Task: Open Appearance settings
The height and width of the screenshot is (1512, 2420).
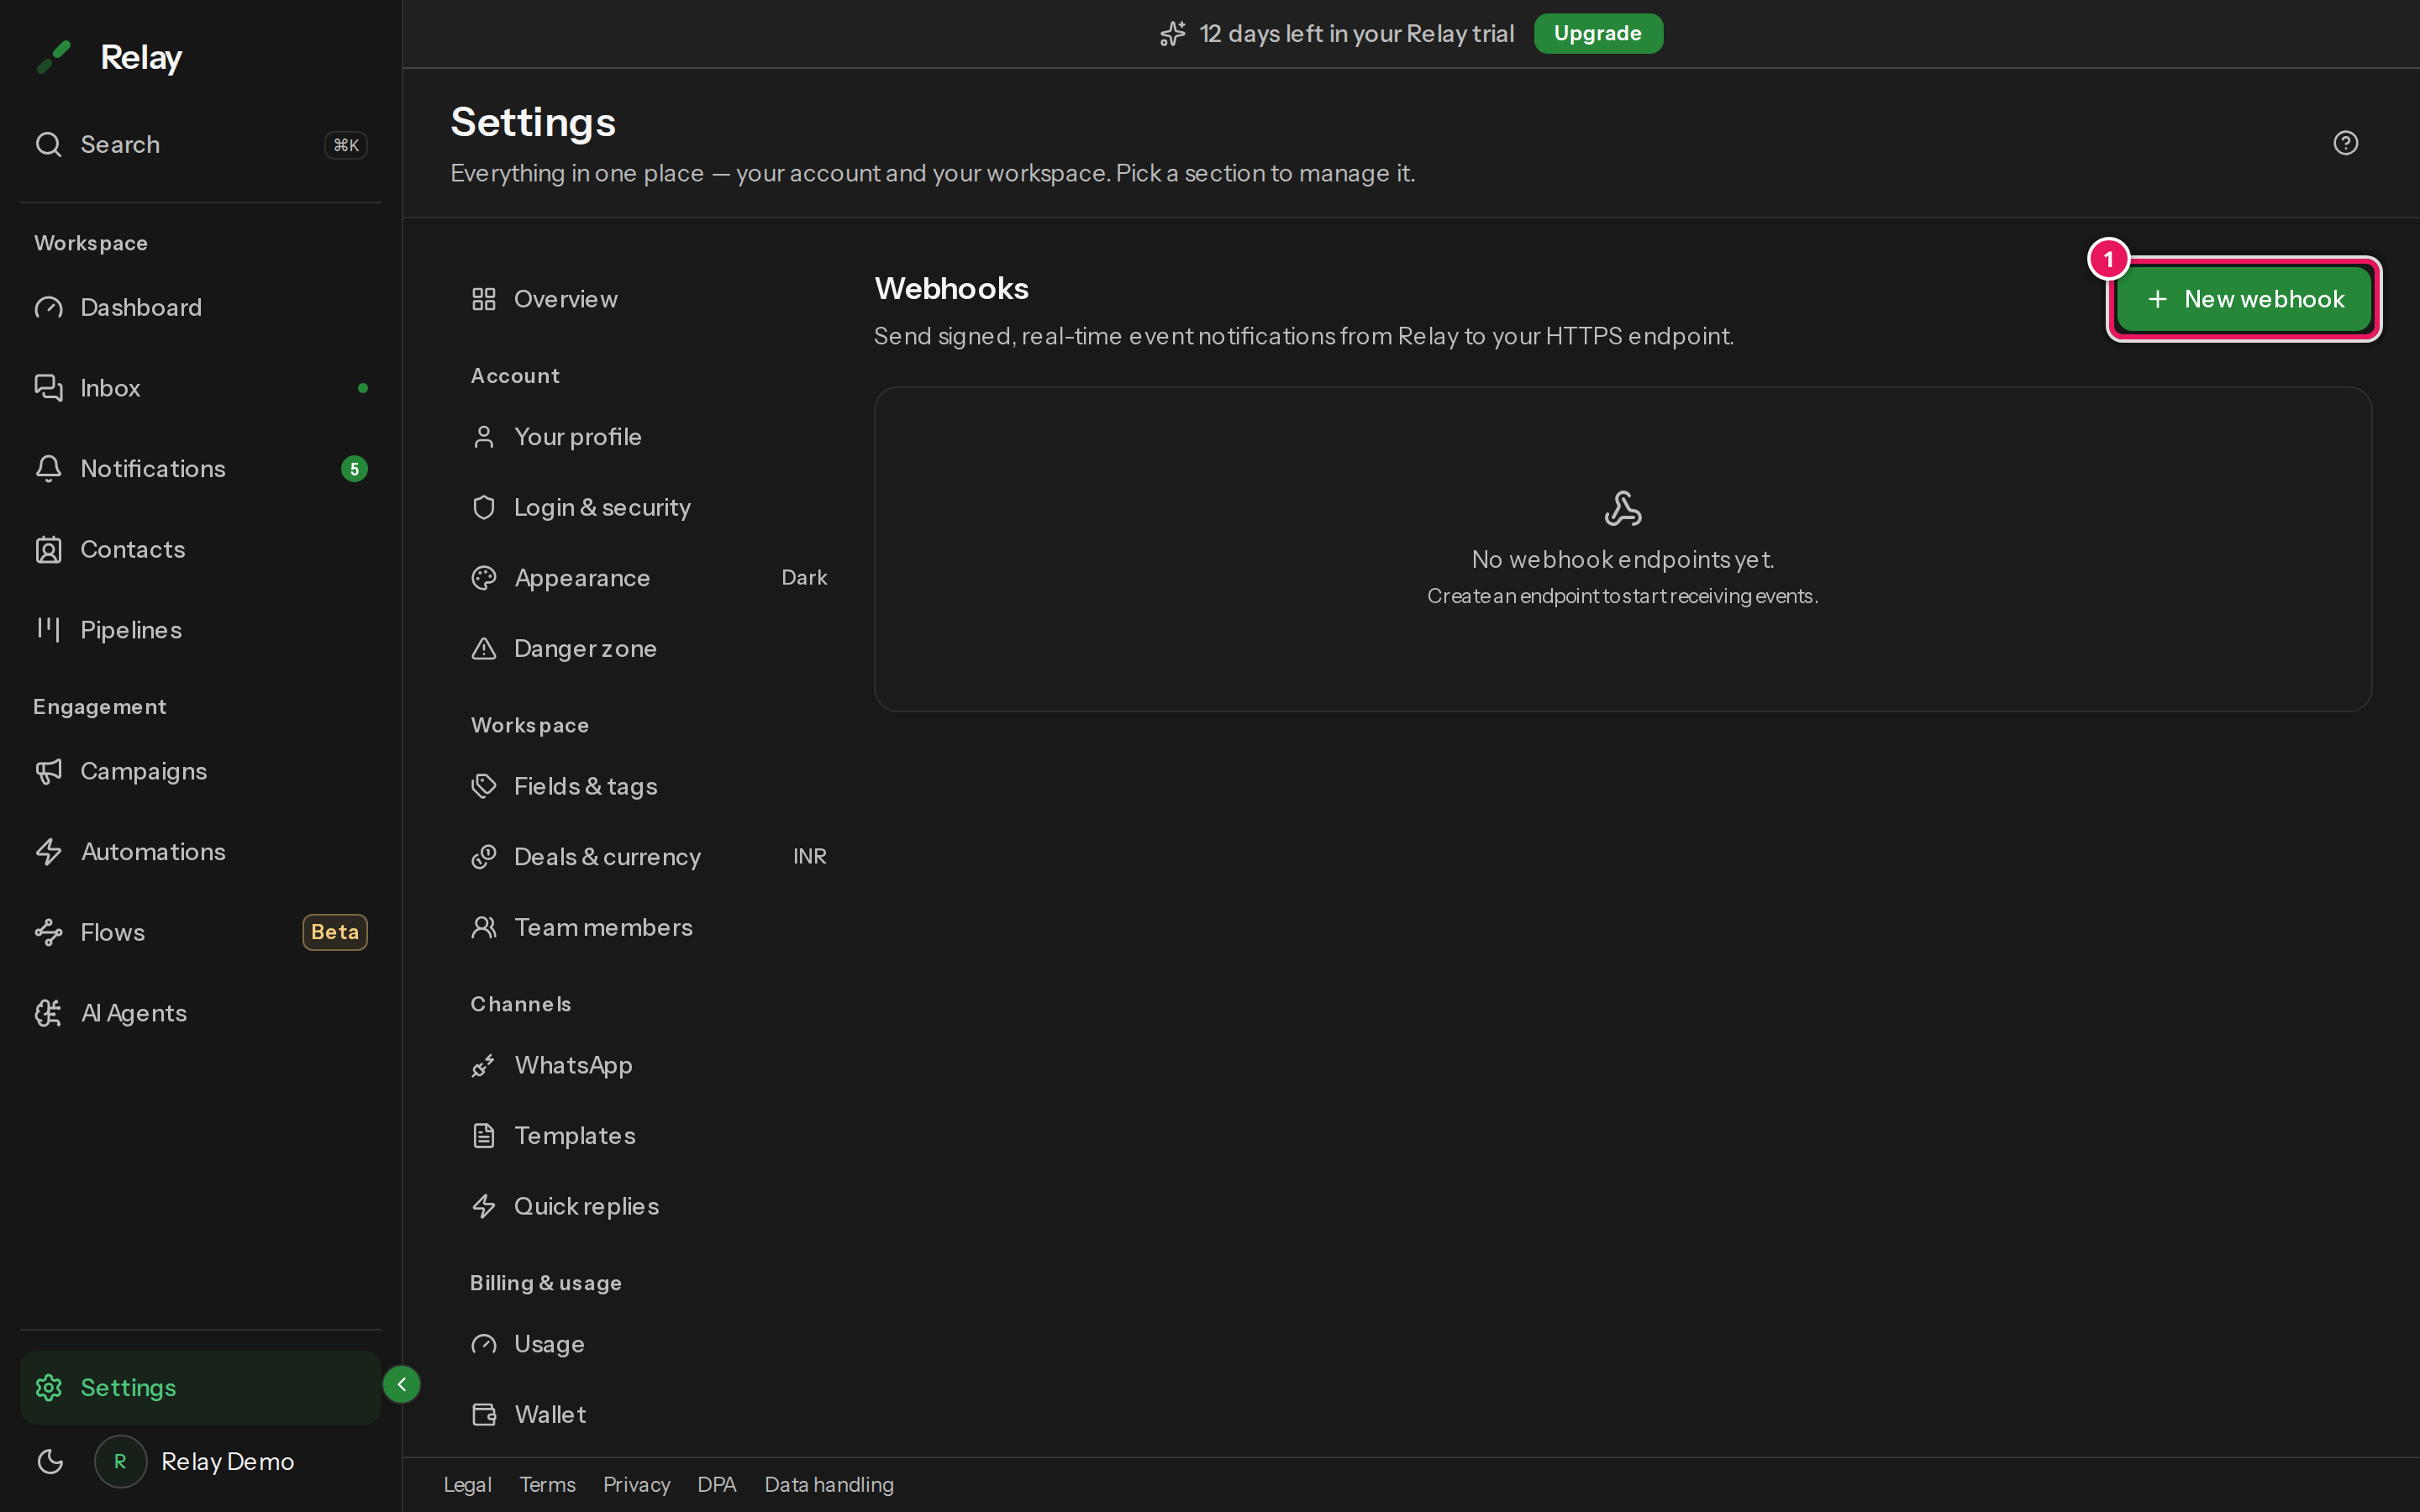Action: tap(649, 578)
